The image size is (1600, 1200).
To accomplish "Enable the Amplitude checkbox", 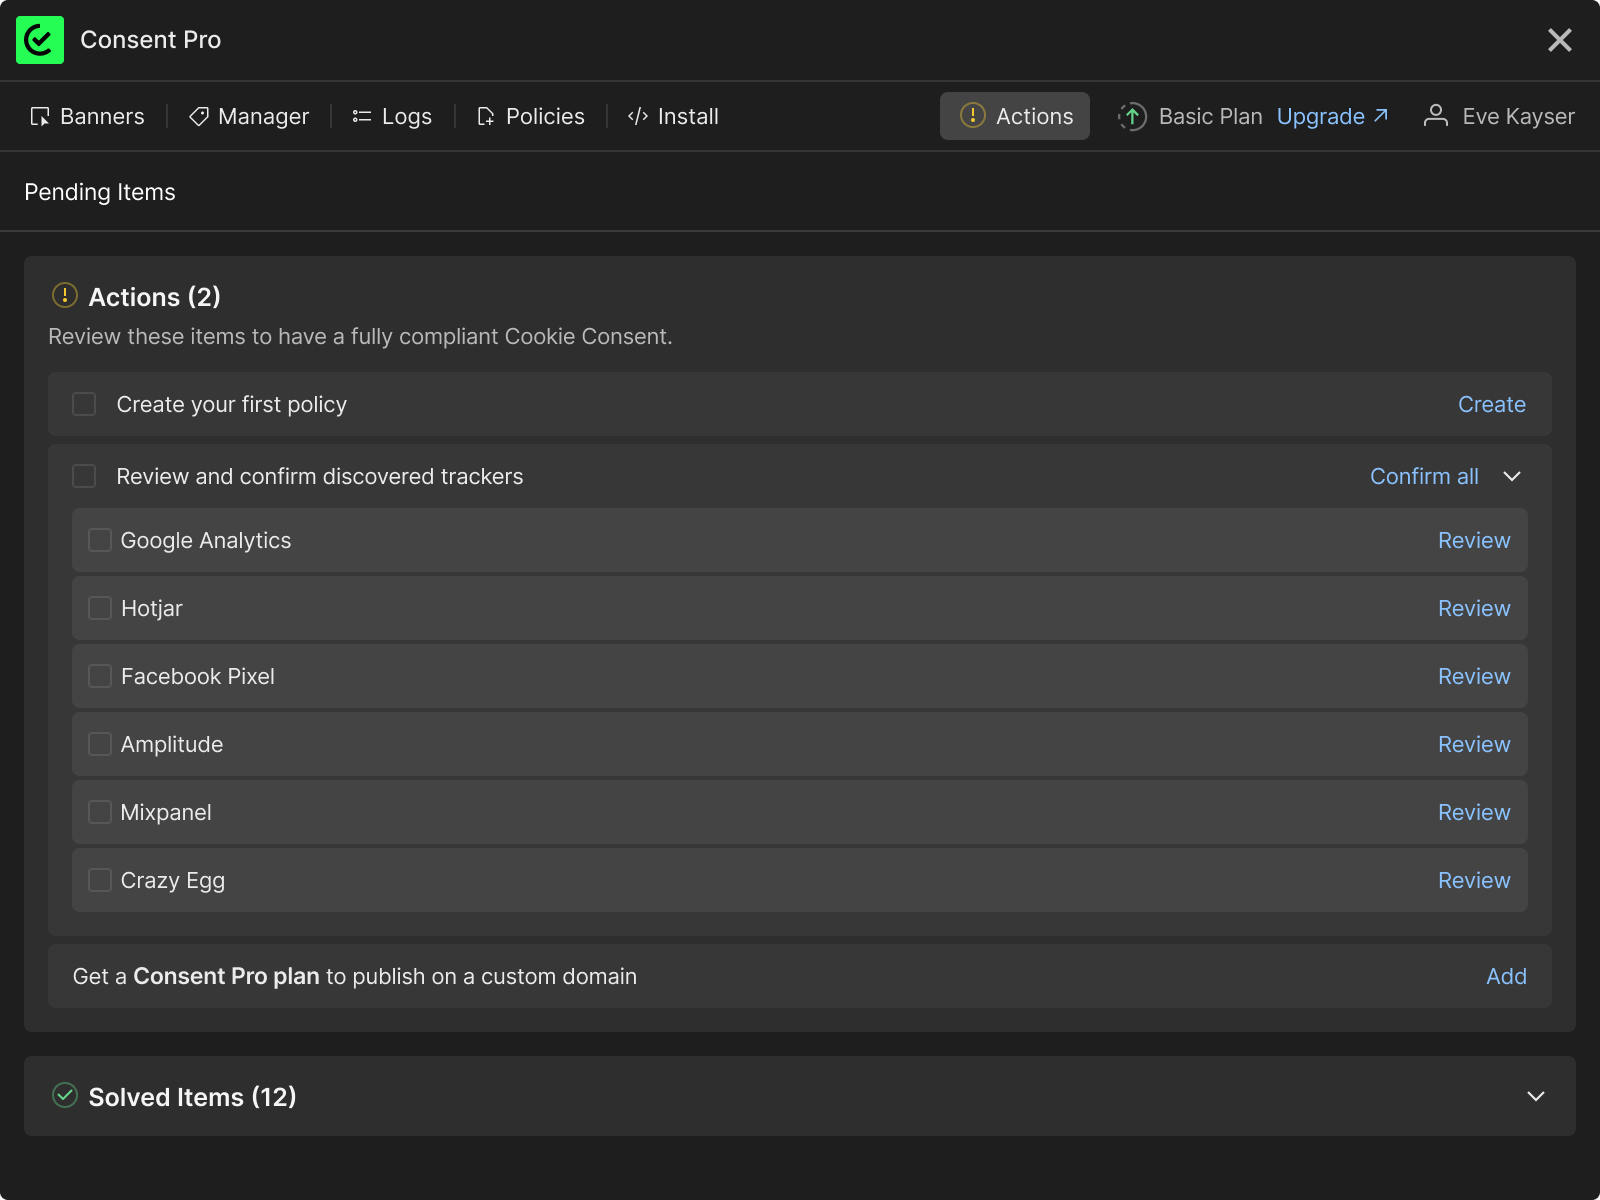I will (x=100, y=744).
